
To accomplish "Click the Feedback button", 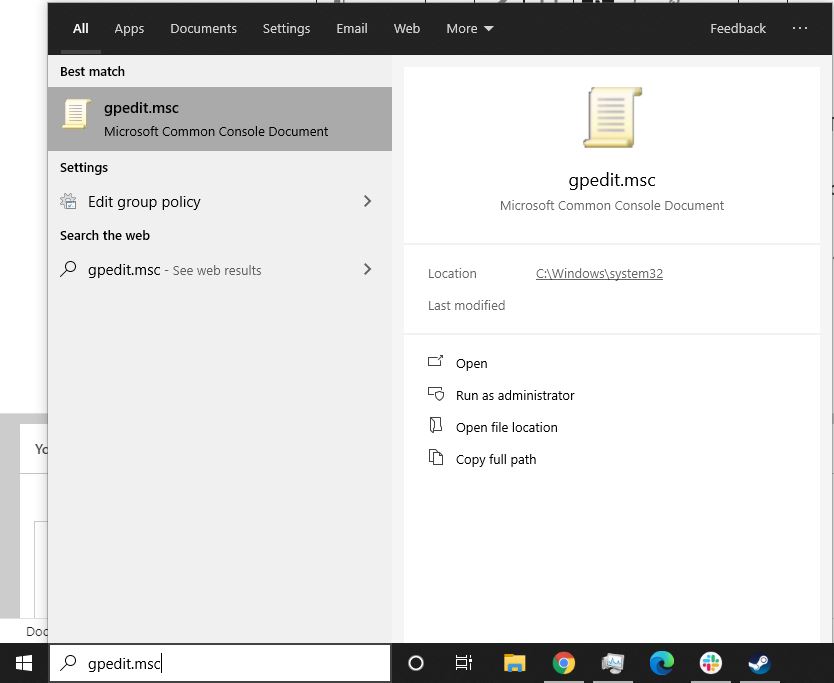I will [737, 29].
